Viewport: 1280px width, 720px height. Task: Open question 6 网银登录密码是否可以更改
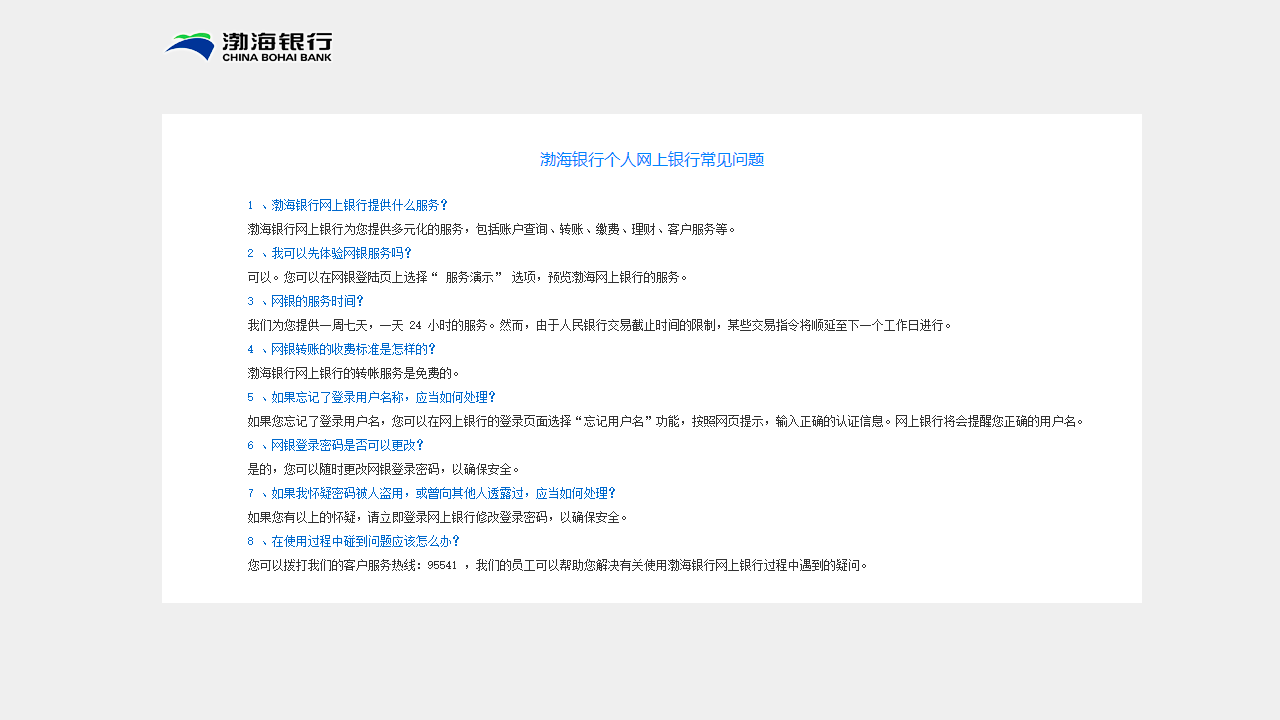pos(342,445)
